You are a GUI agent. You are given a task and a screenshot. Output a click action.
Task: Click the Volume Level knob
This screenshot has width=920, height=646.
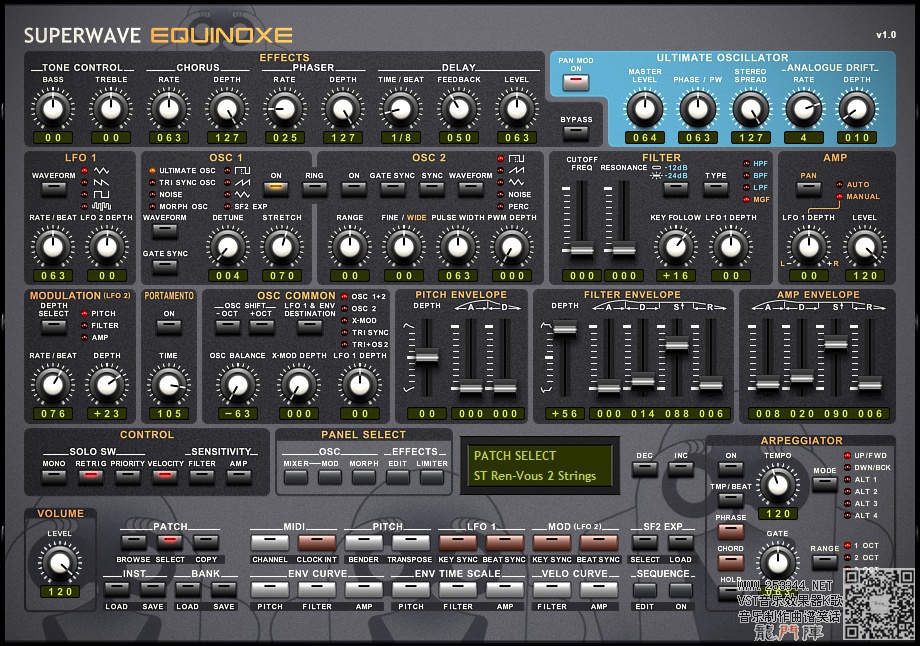click(x=60, y=563)
